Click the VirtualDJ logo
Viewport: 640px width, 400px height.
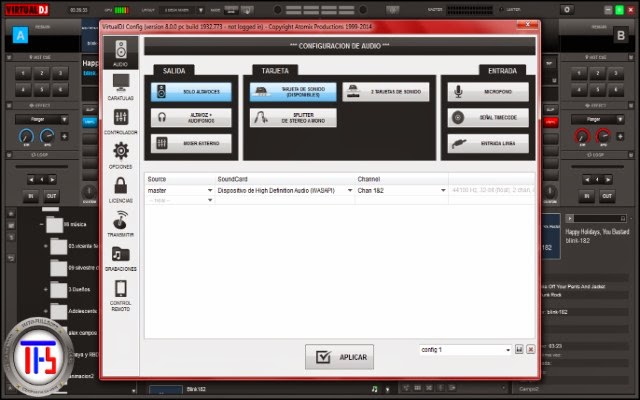(27, 9)
